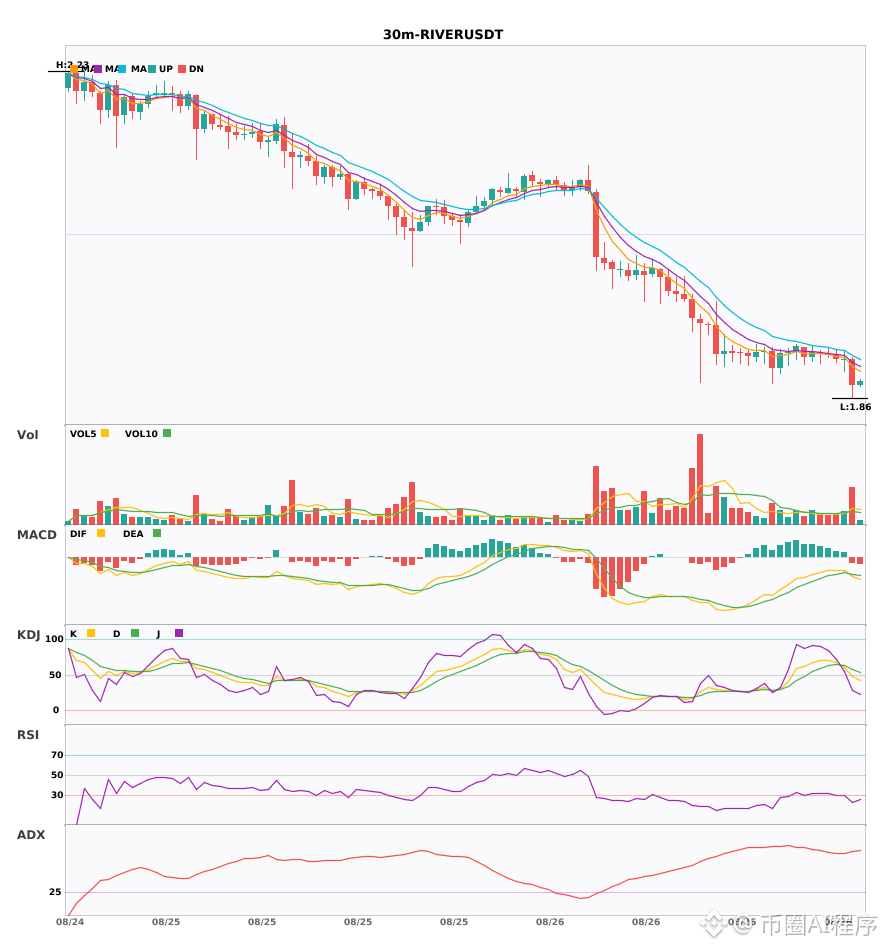Click the KDJ axis value 100
Image resolution: width=885 pixels, height=950 pixels.
55,639
